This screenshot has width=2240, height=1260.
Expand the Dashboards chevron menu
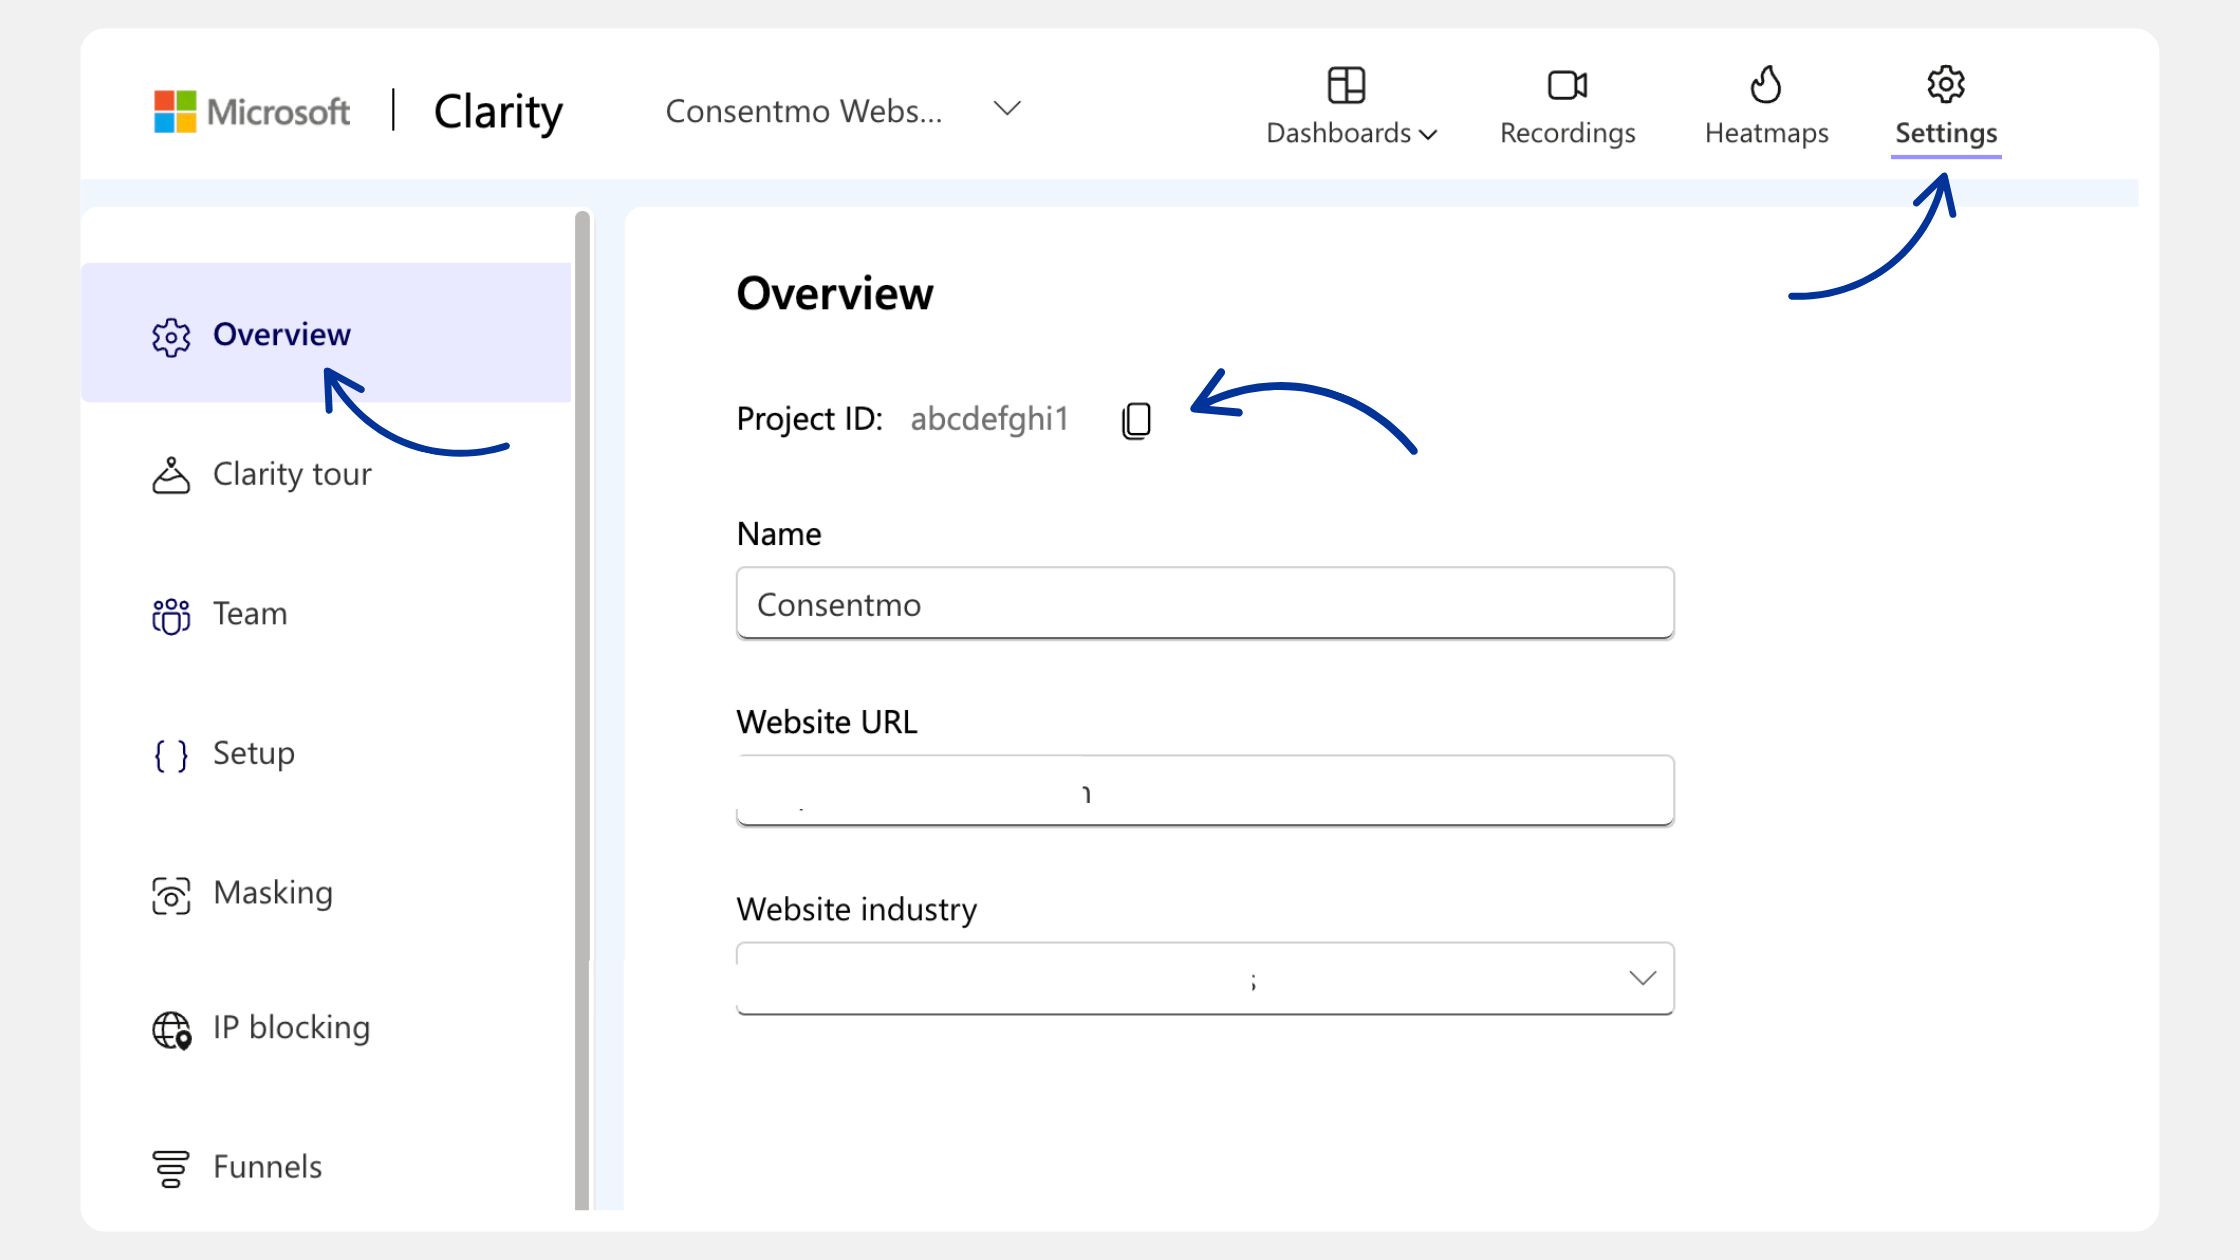pos(1430,133)
